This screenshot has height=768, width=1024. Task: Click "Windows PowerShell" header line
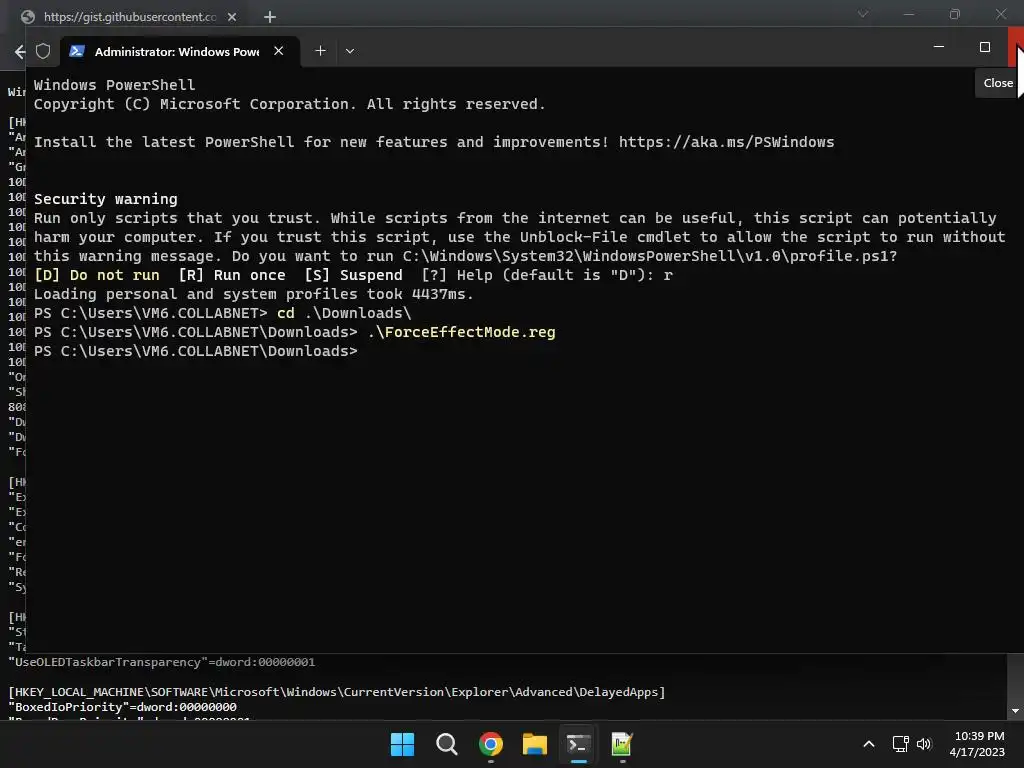114,85
